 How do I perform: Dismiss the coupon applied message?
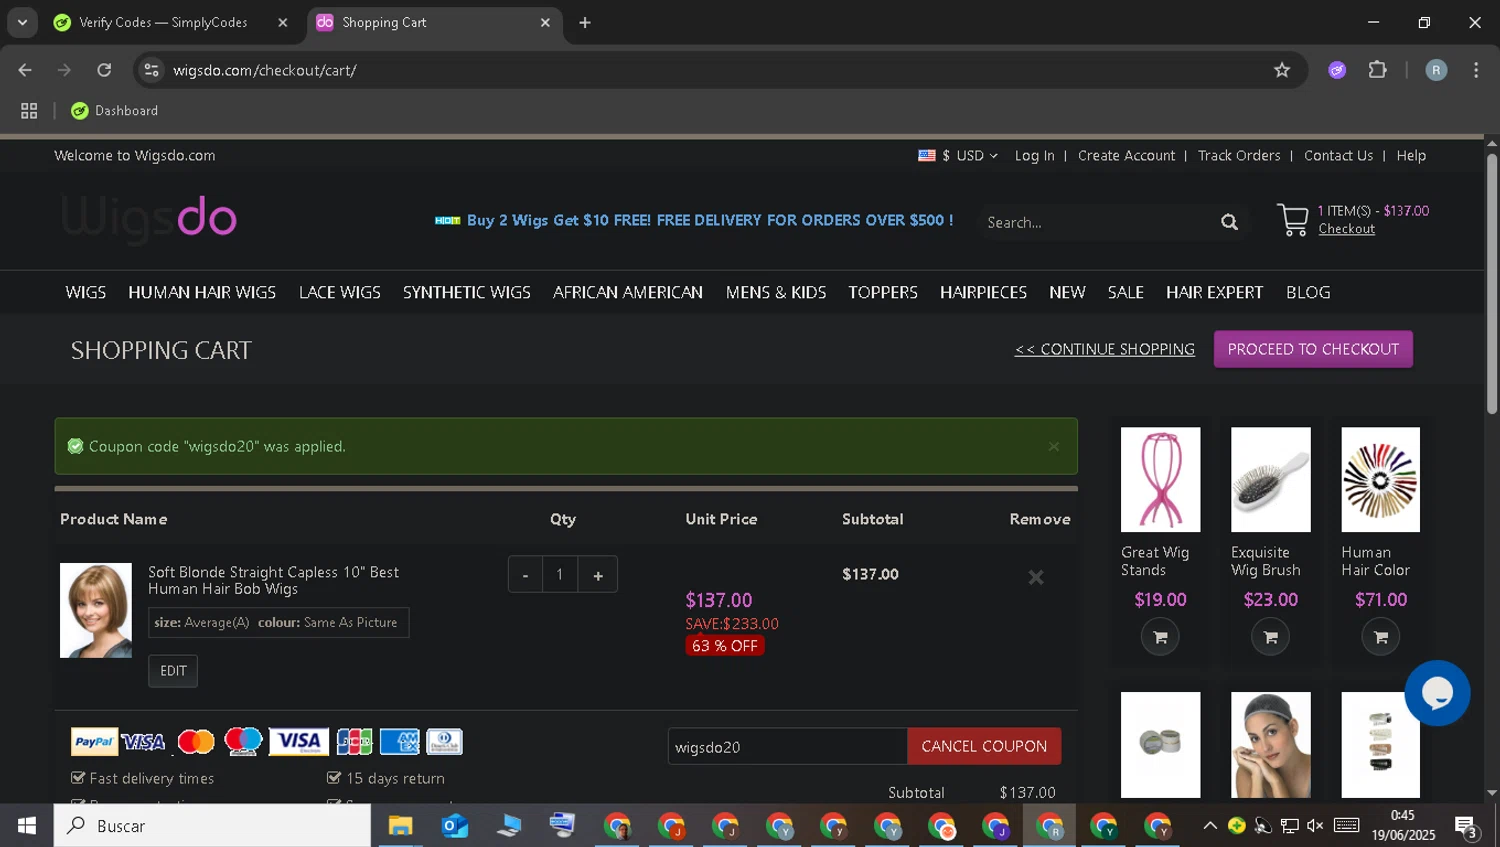point(1054,447)
